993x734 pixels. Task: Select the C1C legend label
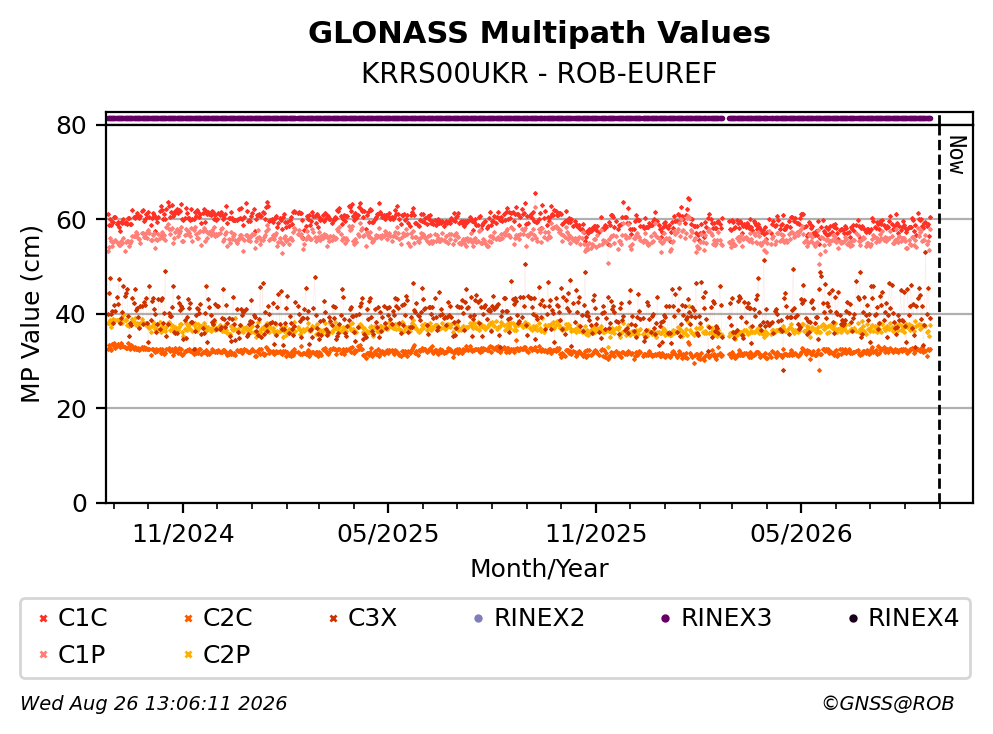pos(82,618)
